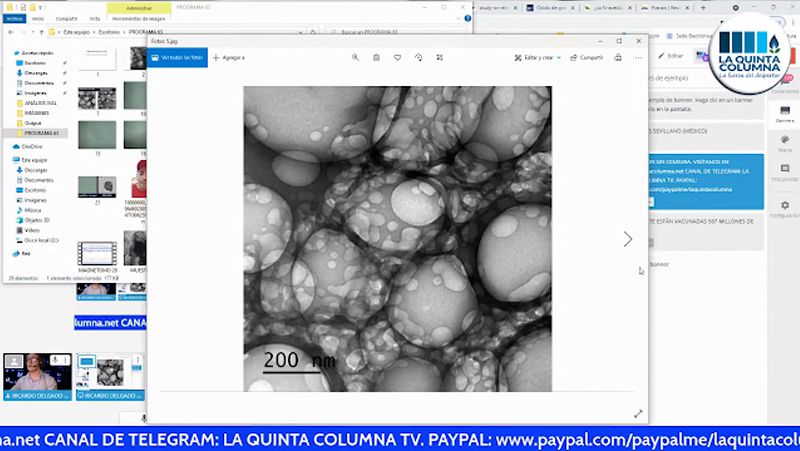800x451 pixels.
Task: Rotate the image using the rotate icon
Action: tap(418, 58)
